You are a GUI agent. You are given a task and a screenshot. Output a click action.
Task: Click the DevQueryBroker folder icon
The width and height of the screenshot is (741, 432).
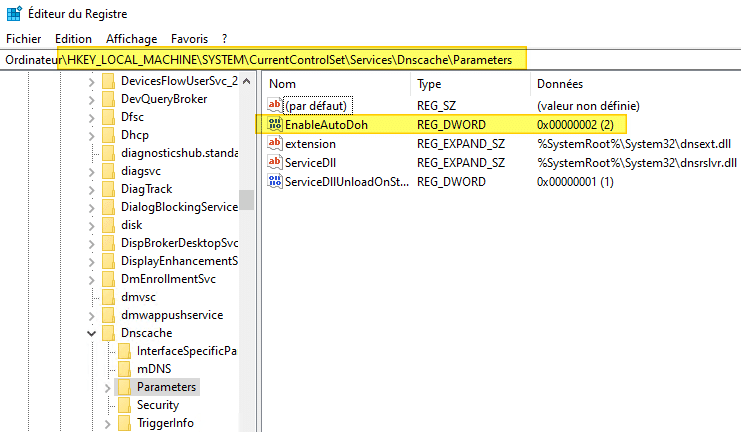click(x=109, y=99)
